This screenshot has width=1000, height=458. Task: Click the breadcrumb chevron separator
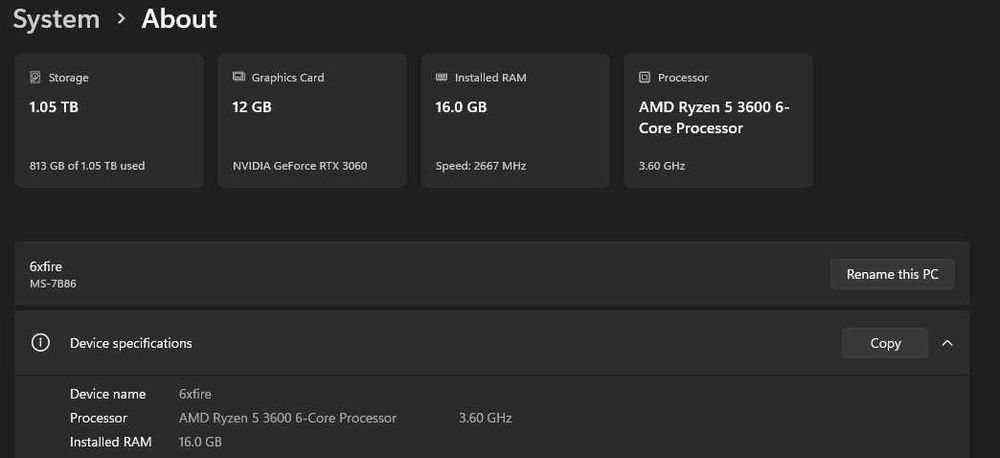121,18
